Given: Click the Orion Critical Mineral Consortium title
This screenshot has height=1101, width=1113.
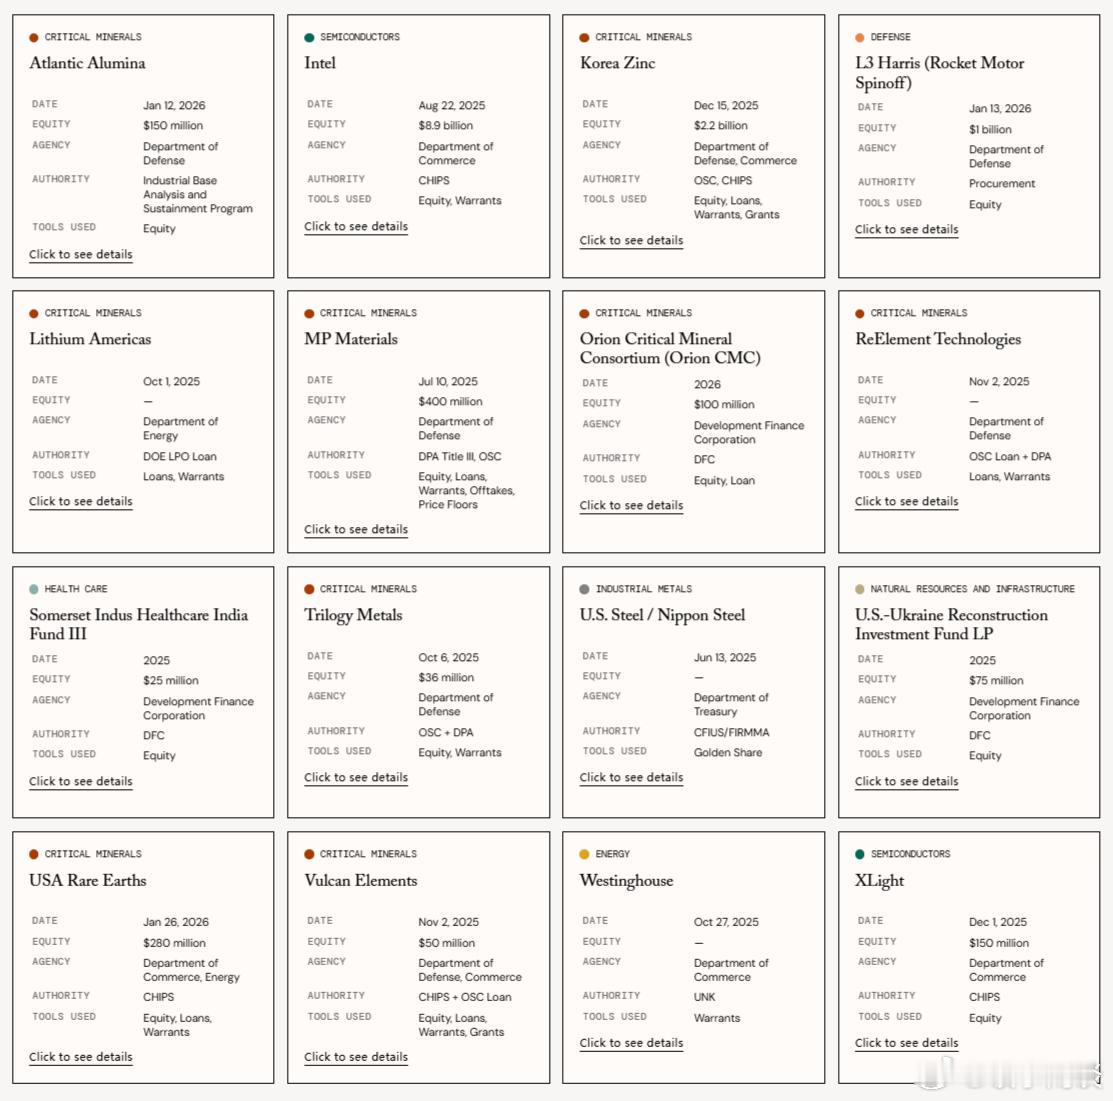Looking at the screenshot, I should pos(670,349).
